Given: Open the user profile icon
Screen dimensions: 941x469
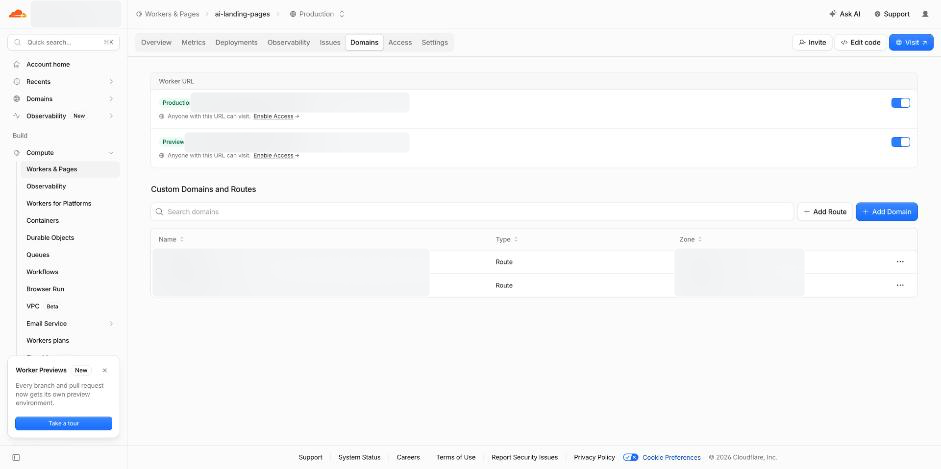Looking at the screenshot, I should tap(925, 14).
